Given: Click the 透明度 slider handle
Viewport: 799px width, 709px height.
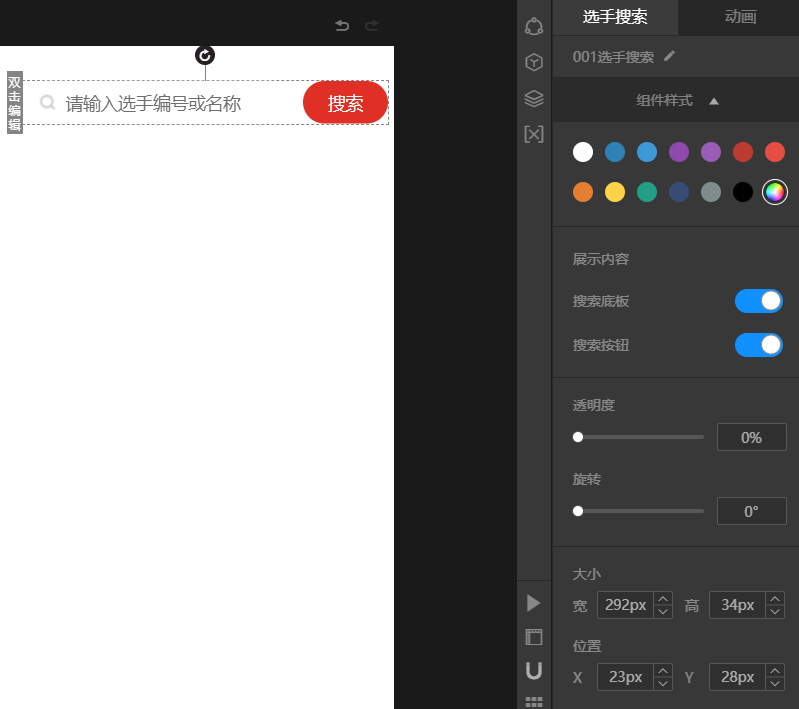Looking at the screenshot, I should tap(578, 437).
